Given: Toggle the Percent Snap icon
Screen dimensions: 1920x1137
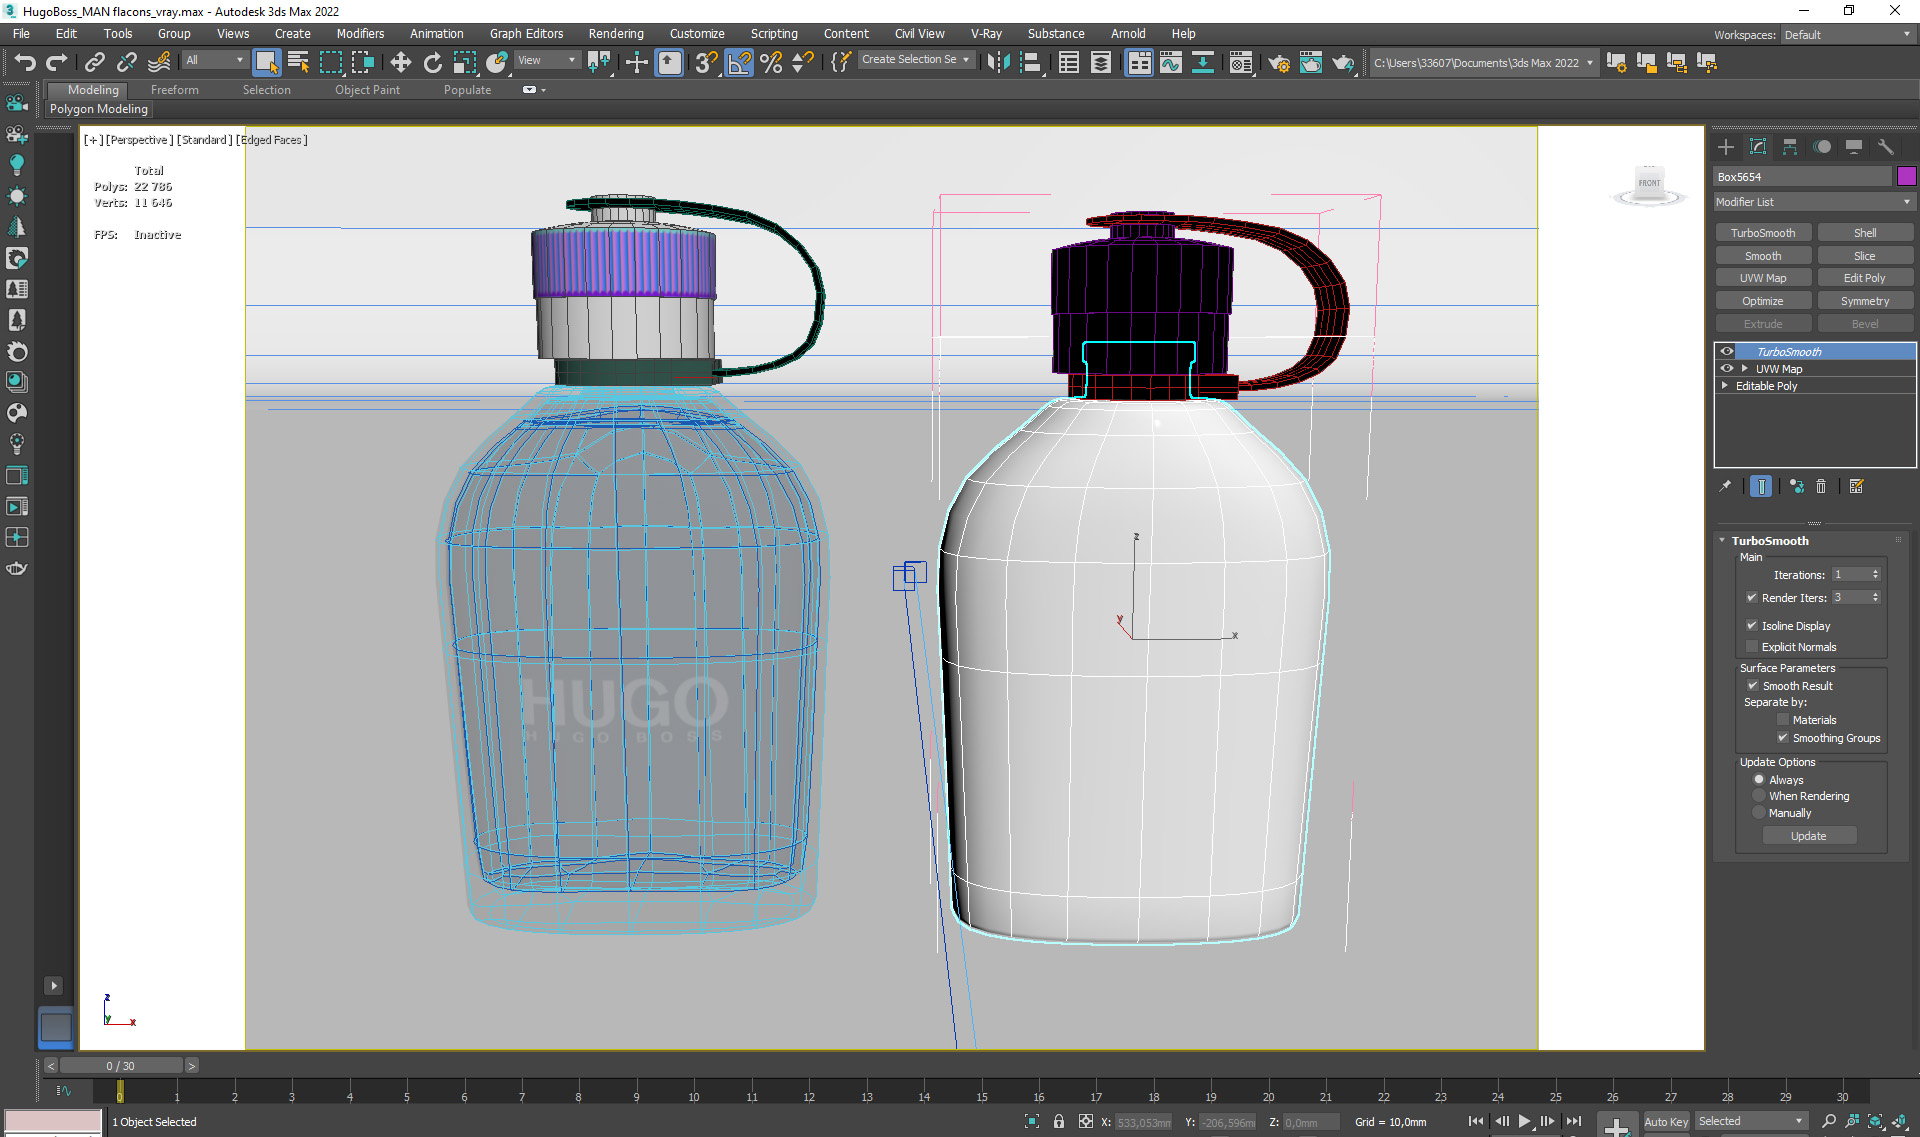Looking at the screenshot, I should coord(771,63).
